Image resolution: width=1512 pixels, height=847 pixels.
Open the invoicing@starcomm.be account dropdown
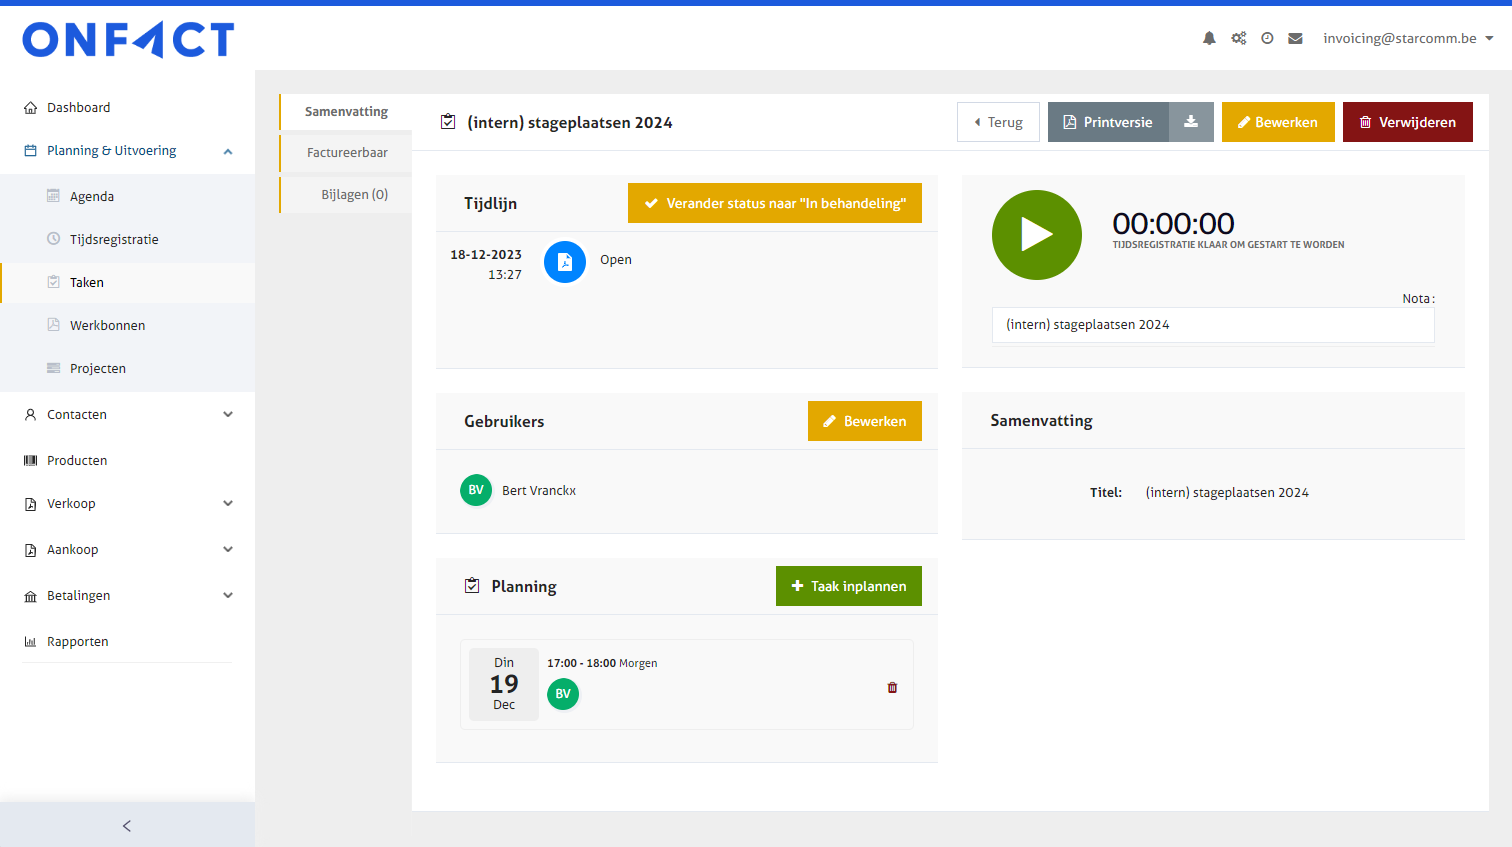point(1407,38)
